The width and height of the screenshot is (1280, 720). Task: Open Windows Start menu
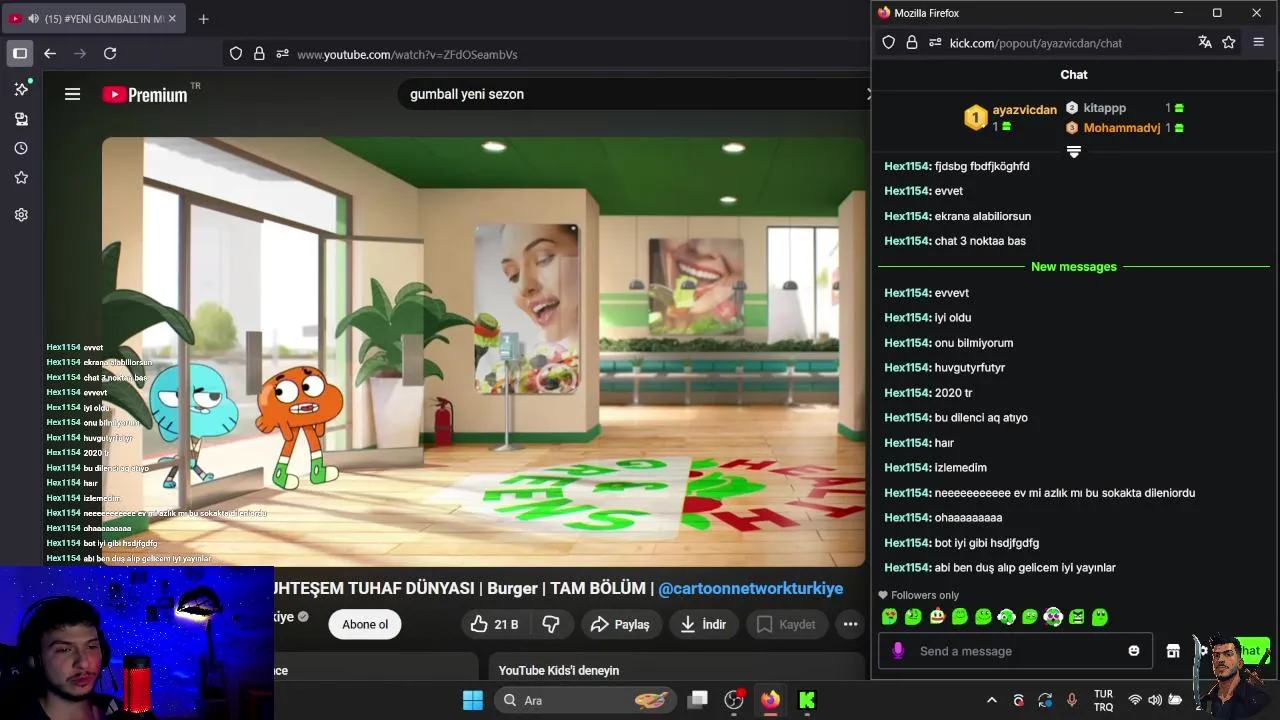(473, 700)
